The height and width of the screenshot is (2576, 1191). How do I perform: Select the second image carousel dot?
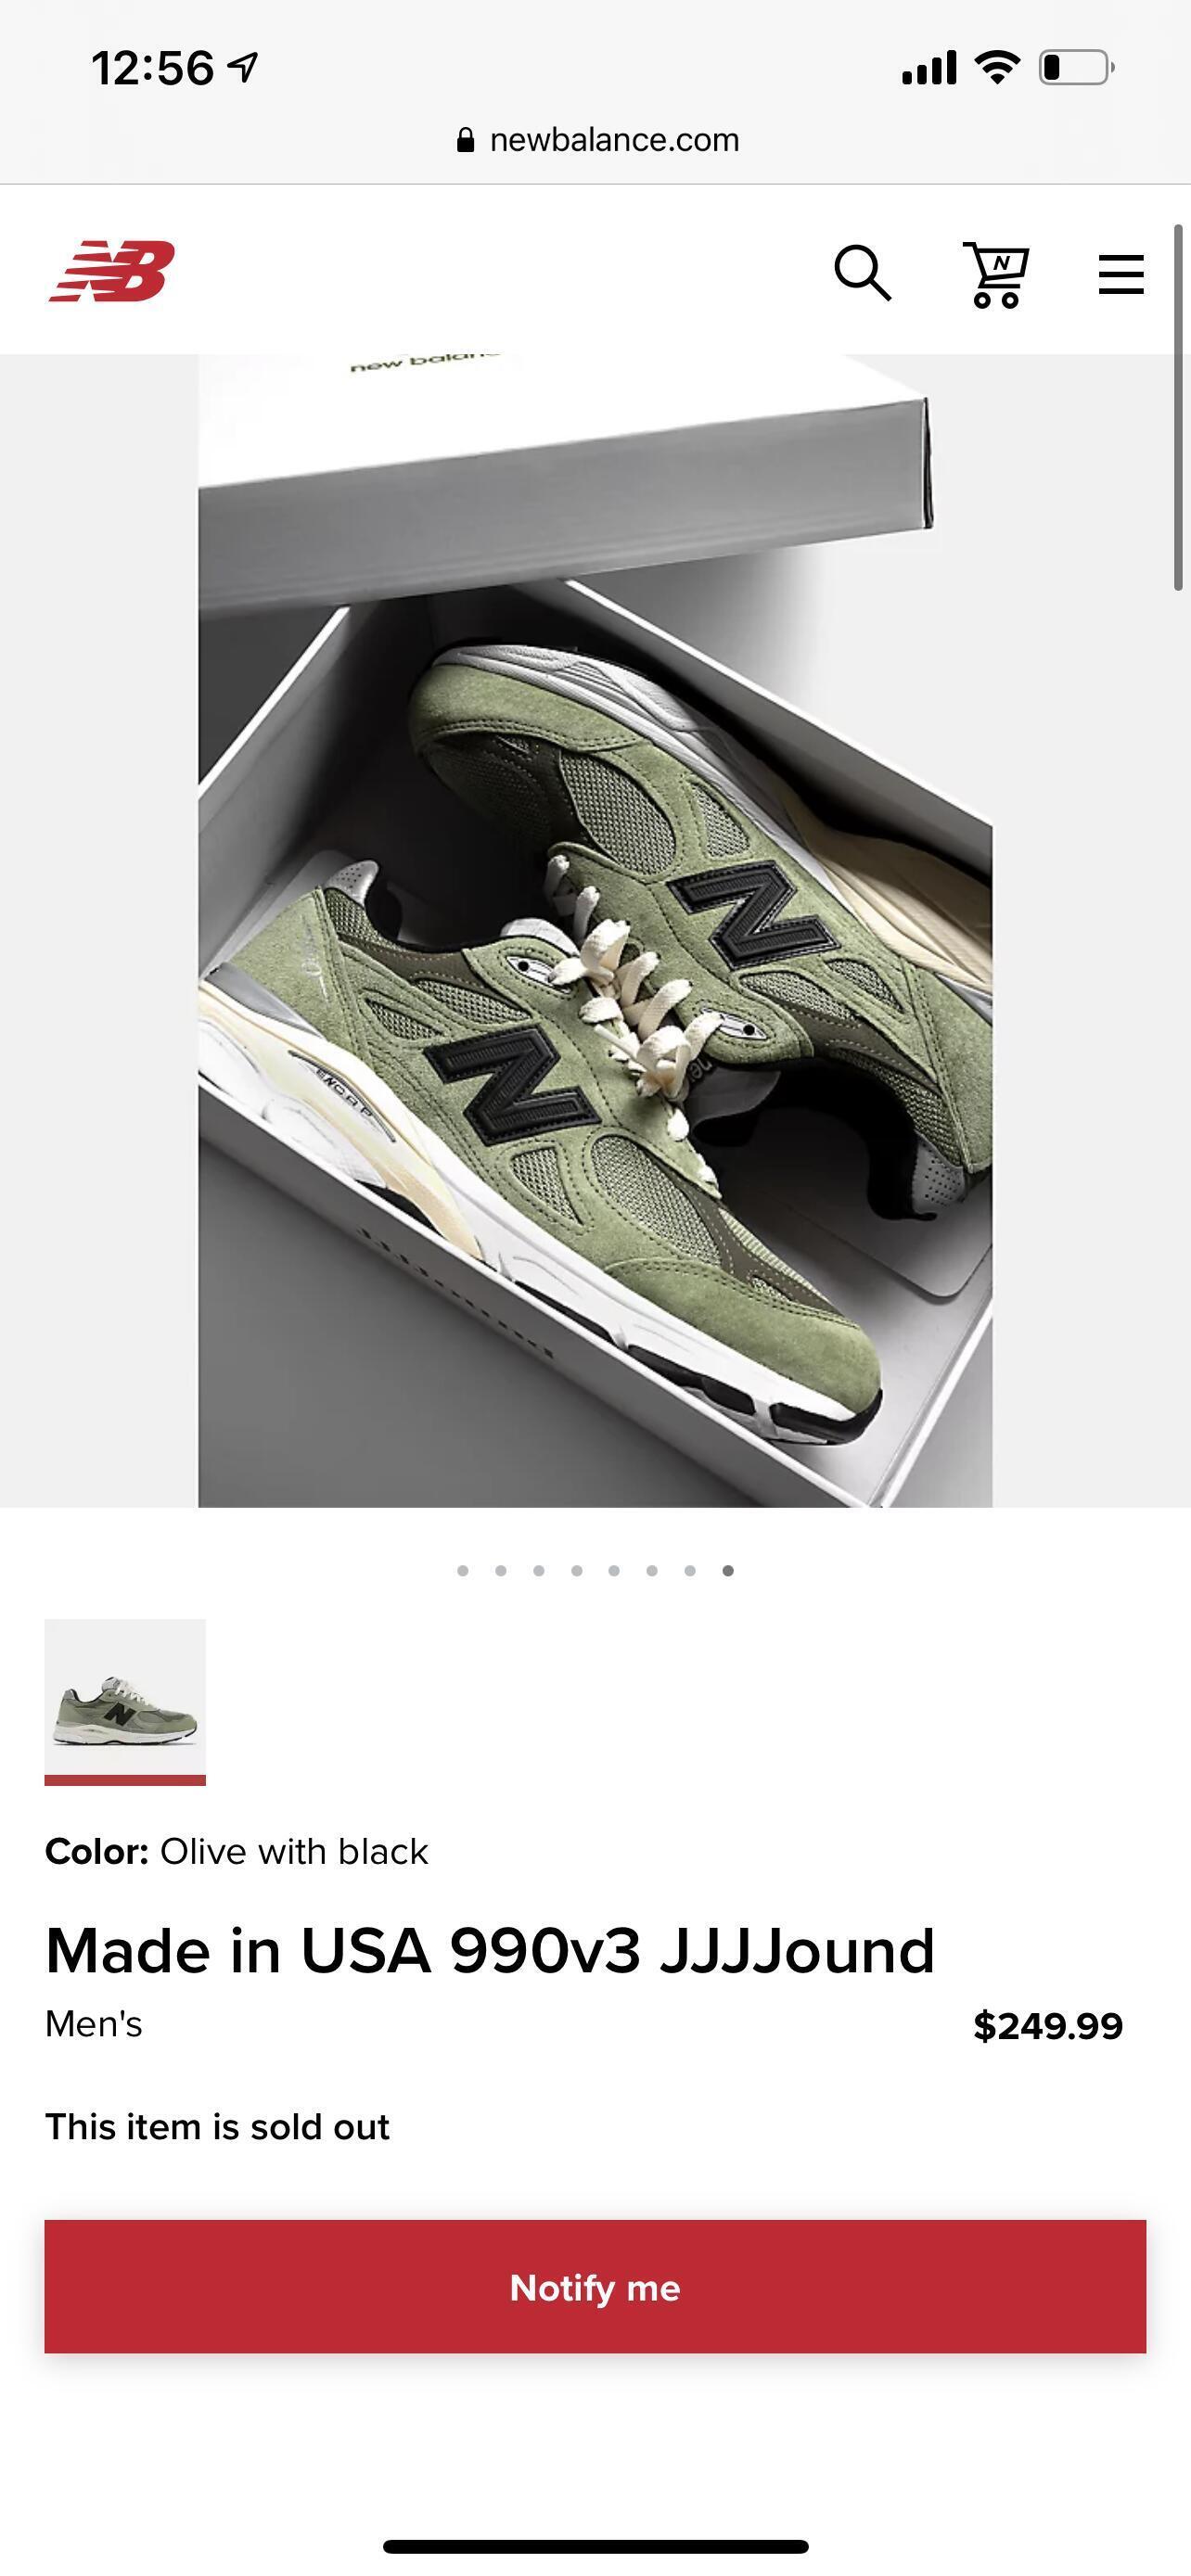click(x=501, y=1570)
